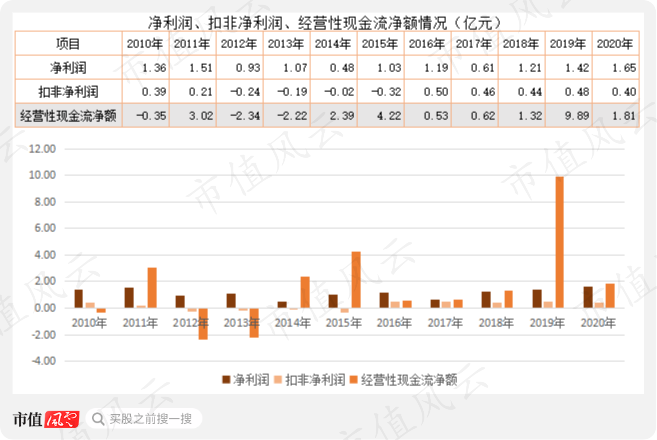Click the cash flow value 9.89
The image size is (657, 440).
click(x=577, y=116)
